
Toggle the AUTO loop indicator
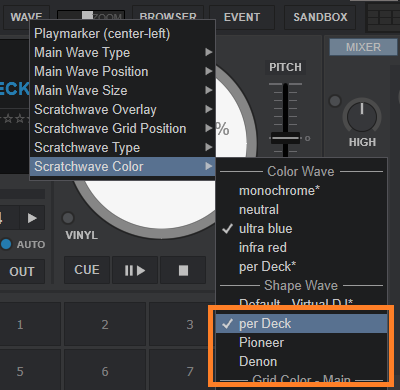(6, 244)
